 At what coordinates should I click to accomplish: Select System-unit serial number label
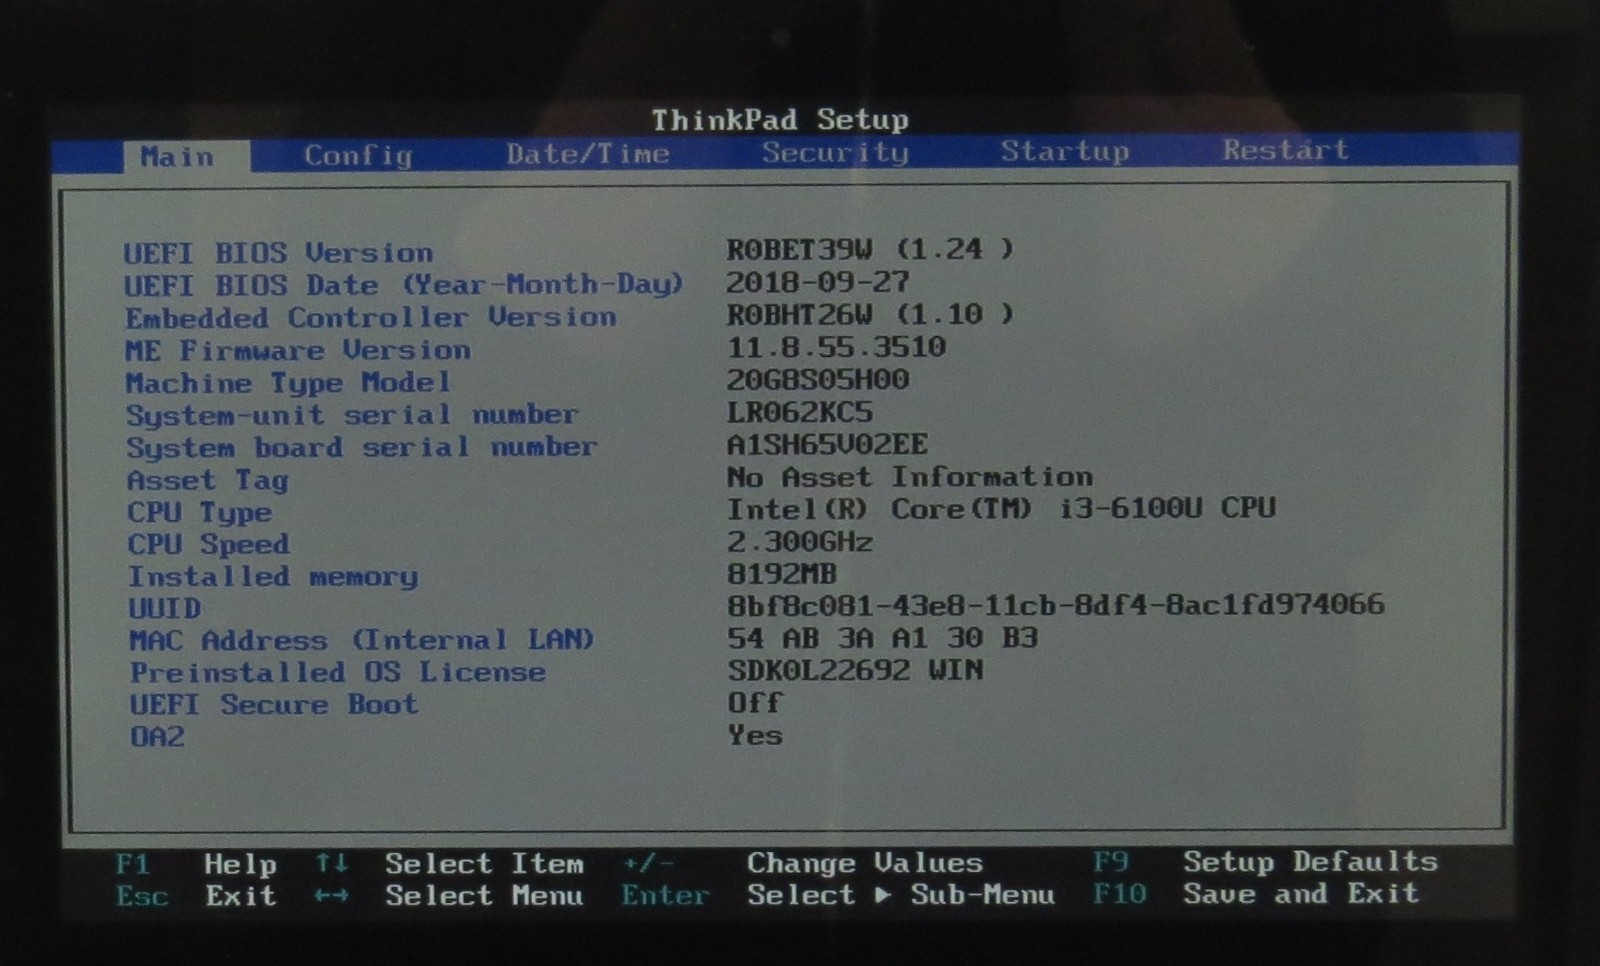click(352, 416)
